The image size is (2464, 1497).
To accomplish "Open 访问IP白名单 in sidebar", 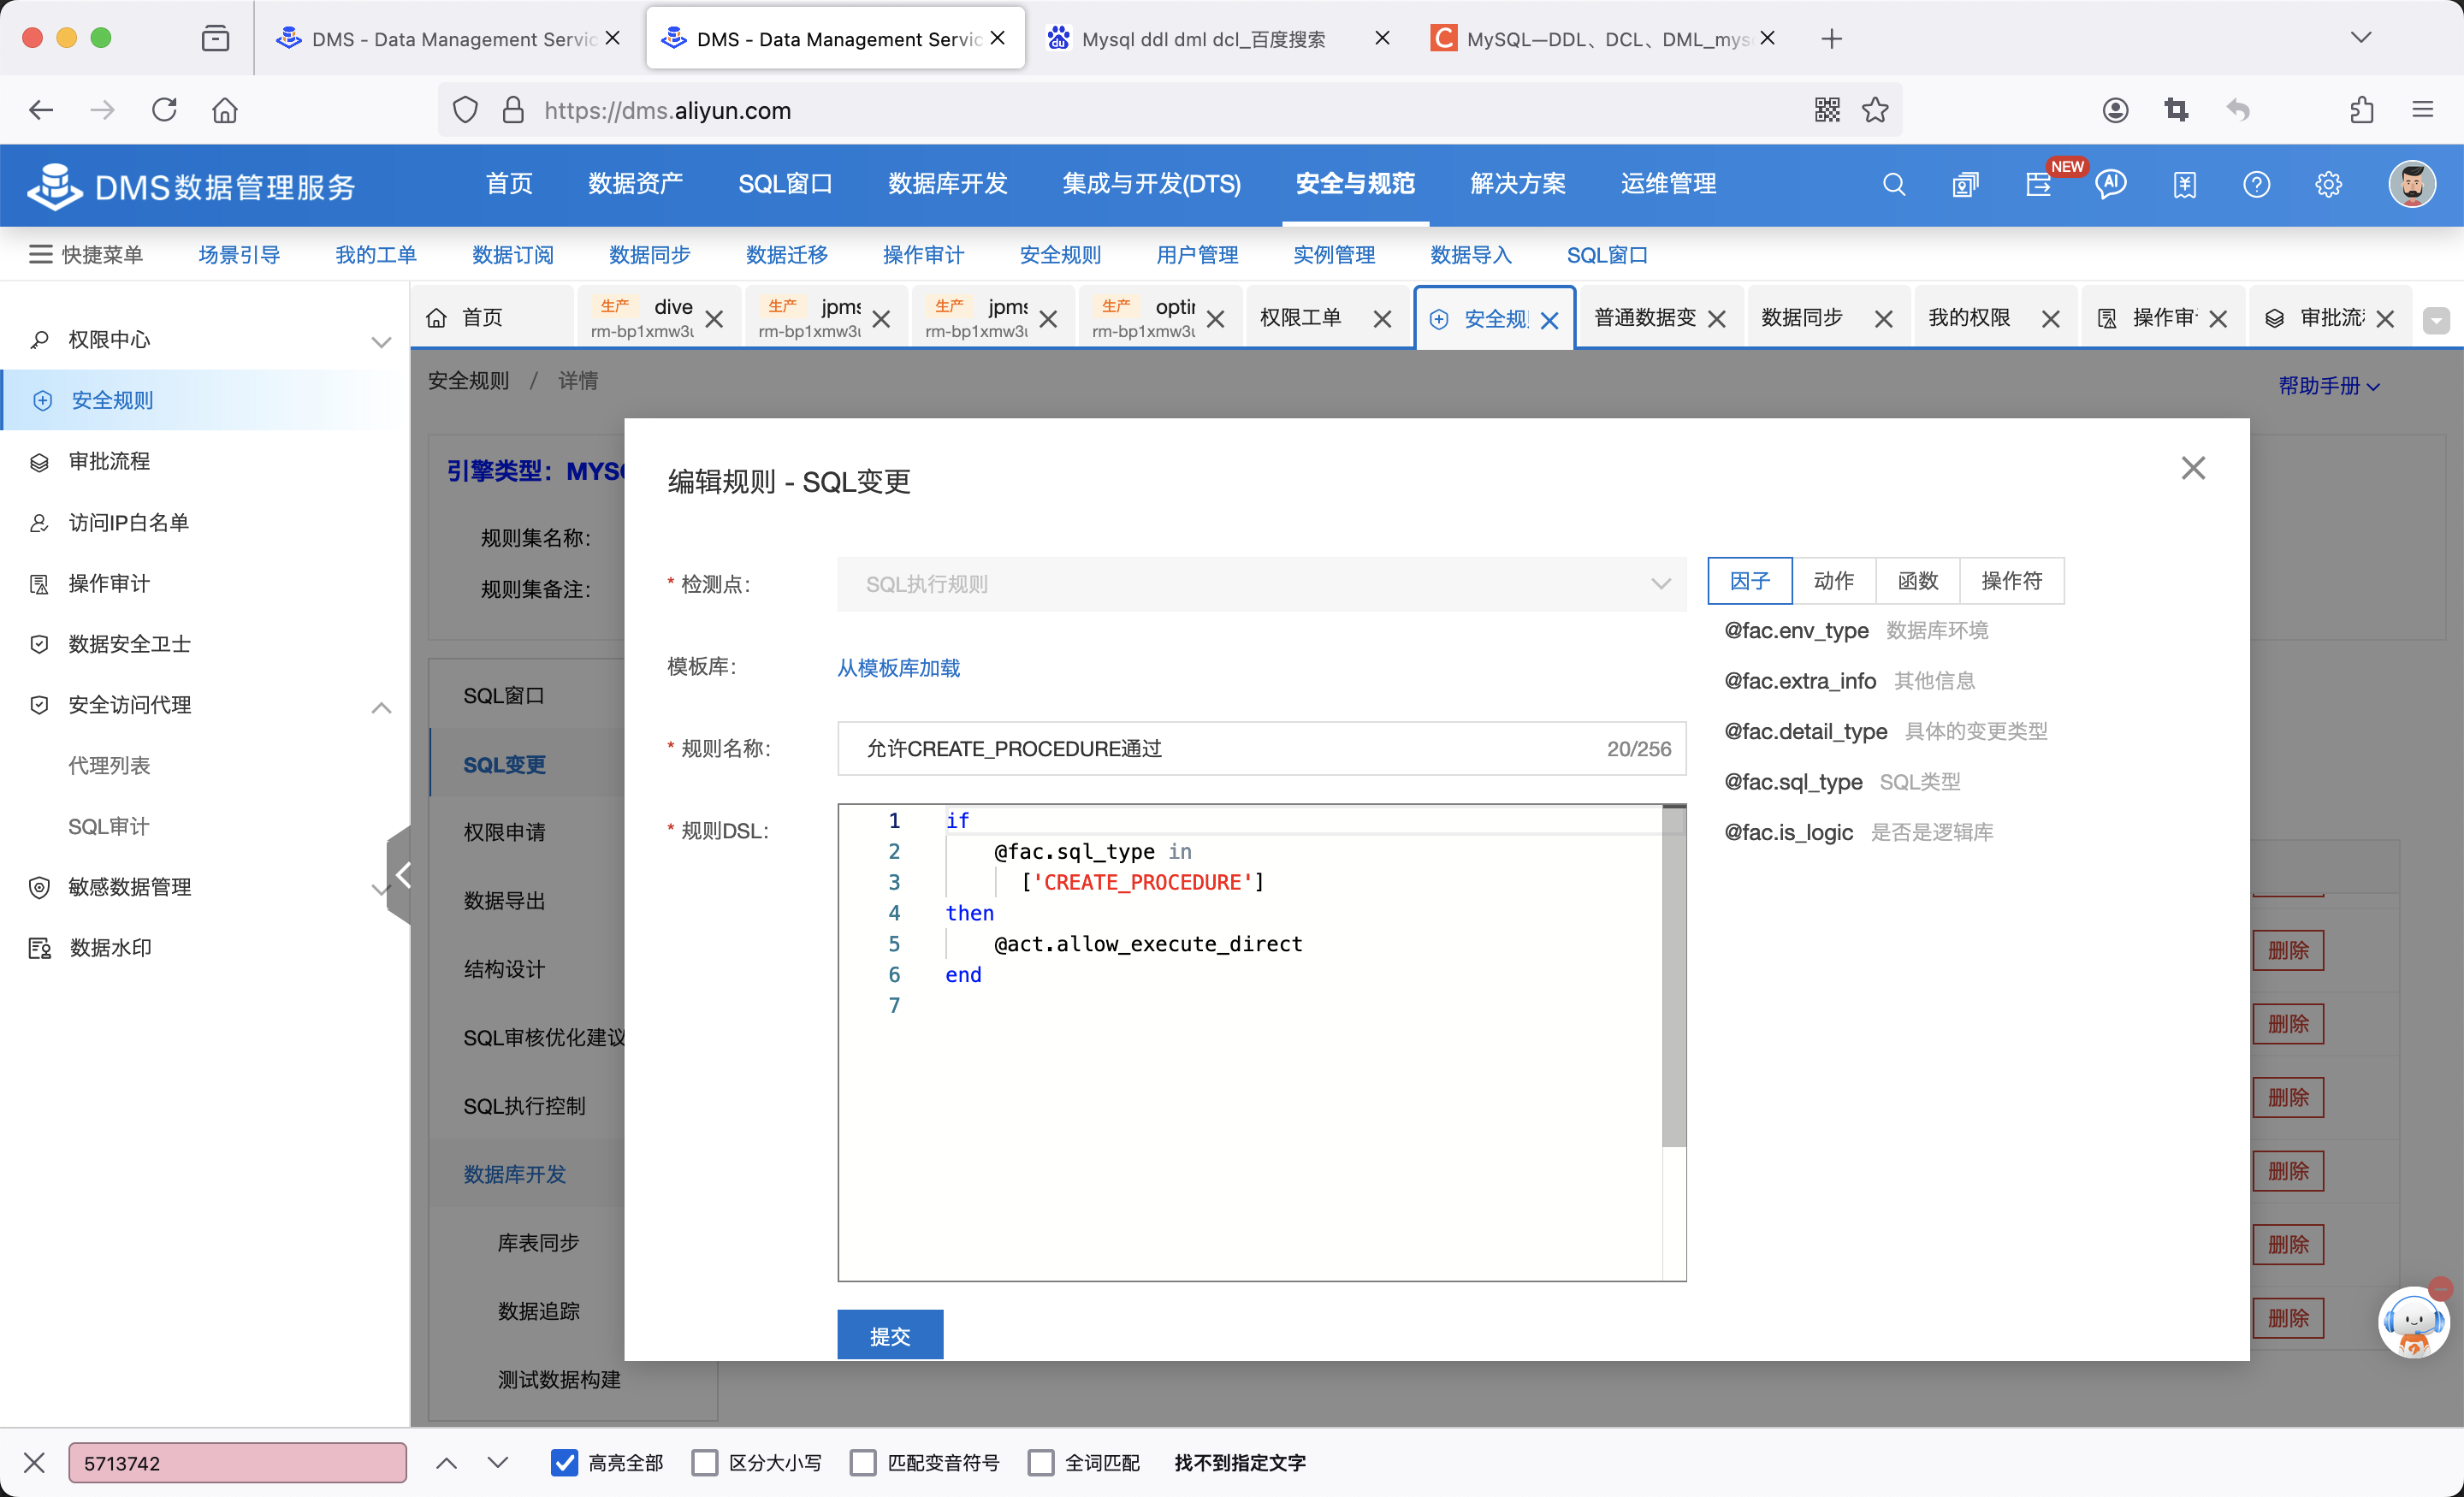I will [128, 523].
